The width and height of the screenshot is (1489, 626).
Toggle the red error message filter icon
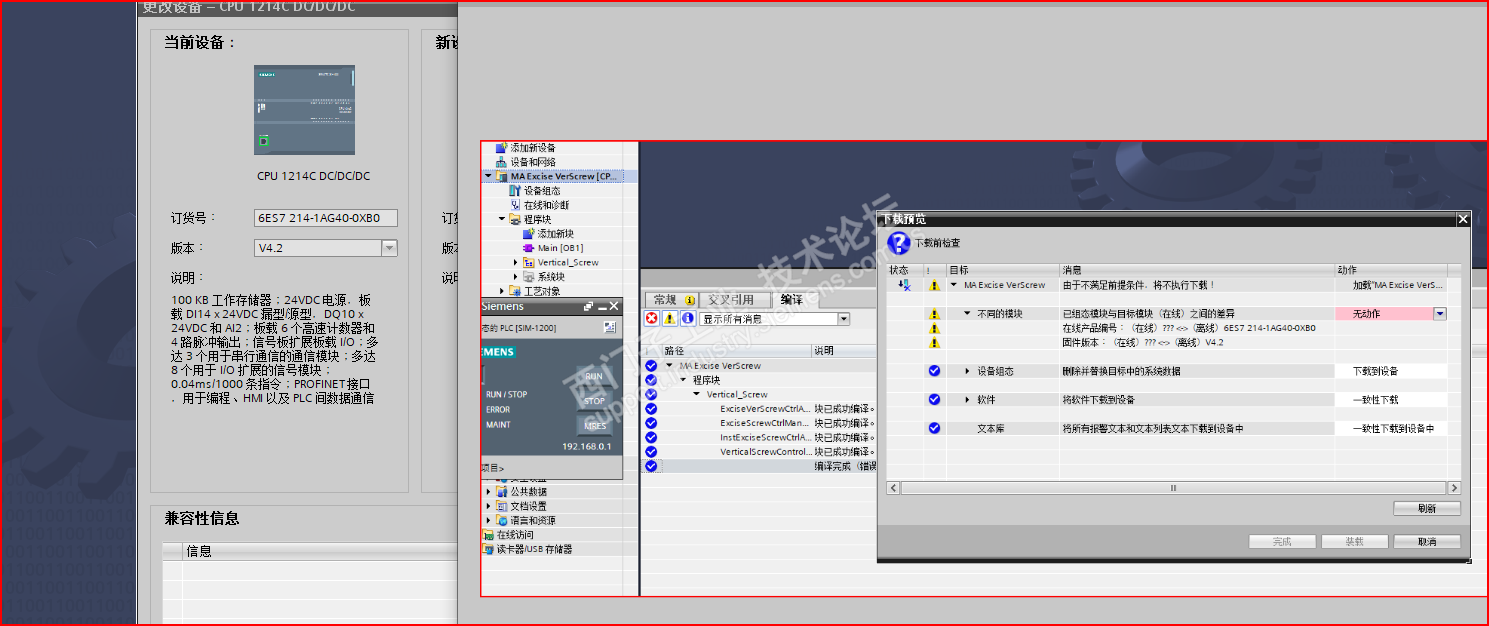[x=652, y=319]
